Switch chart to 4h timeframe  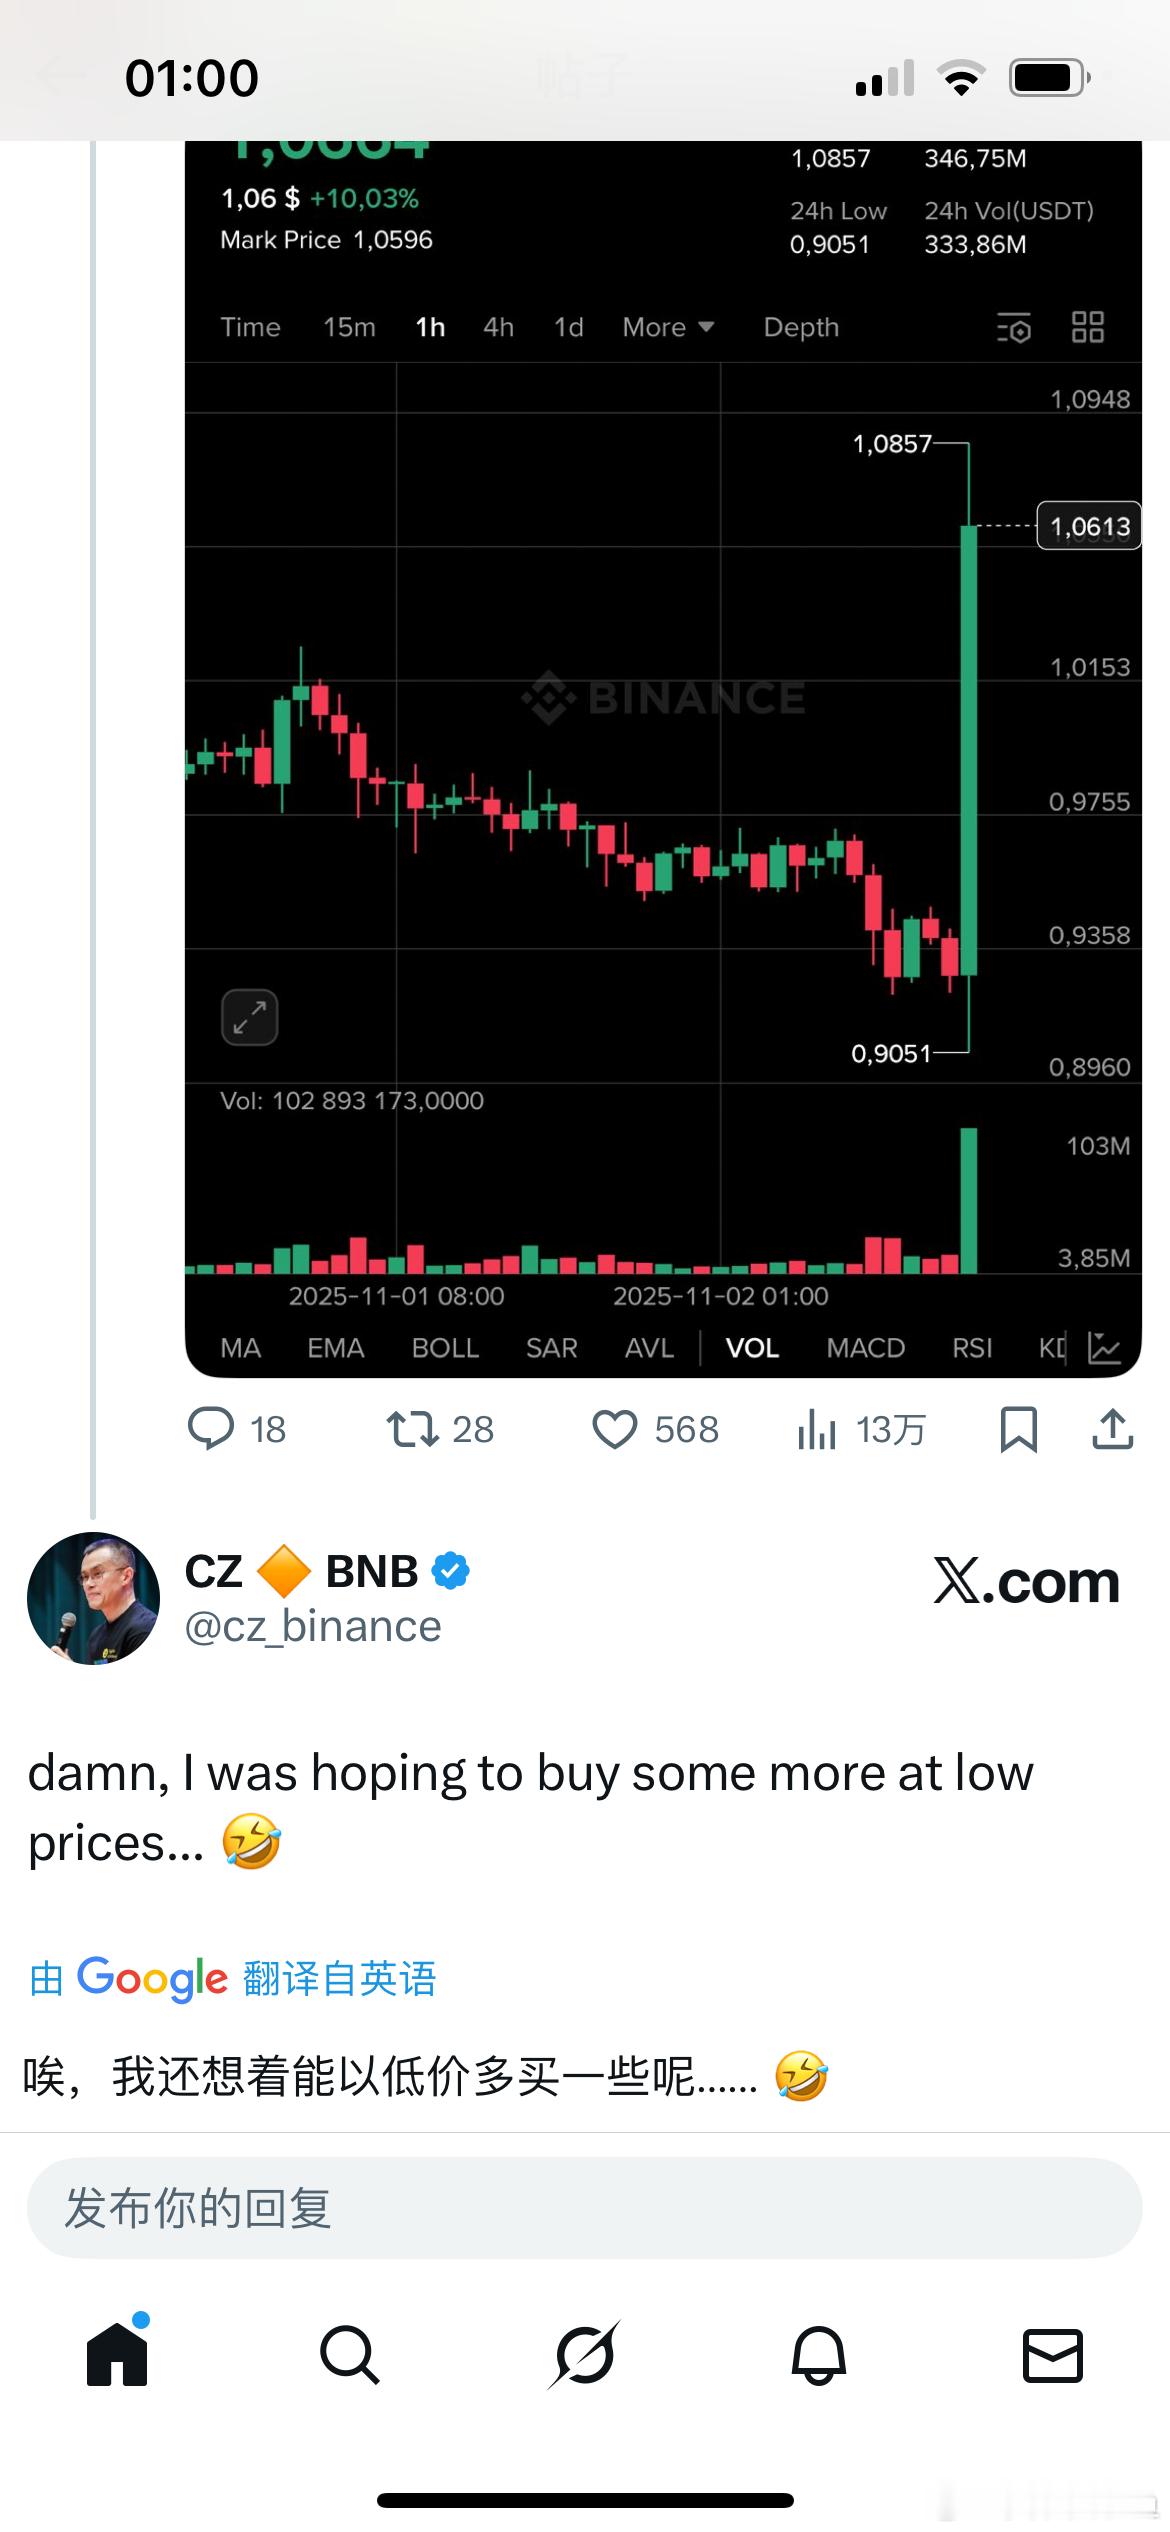[x=498, y=327]
